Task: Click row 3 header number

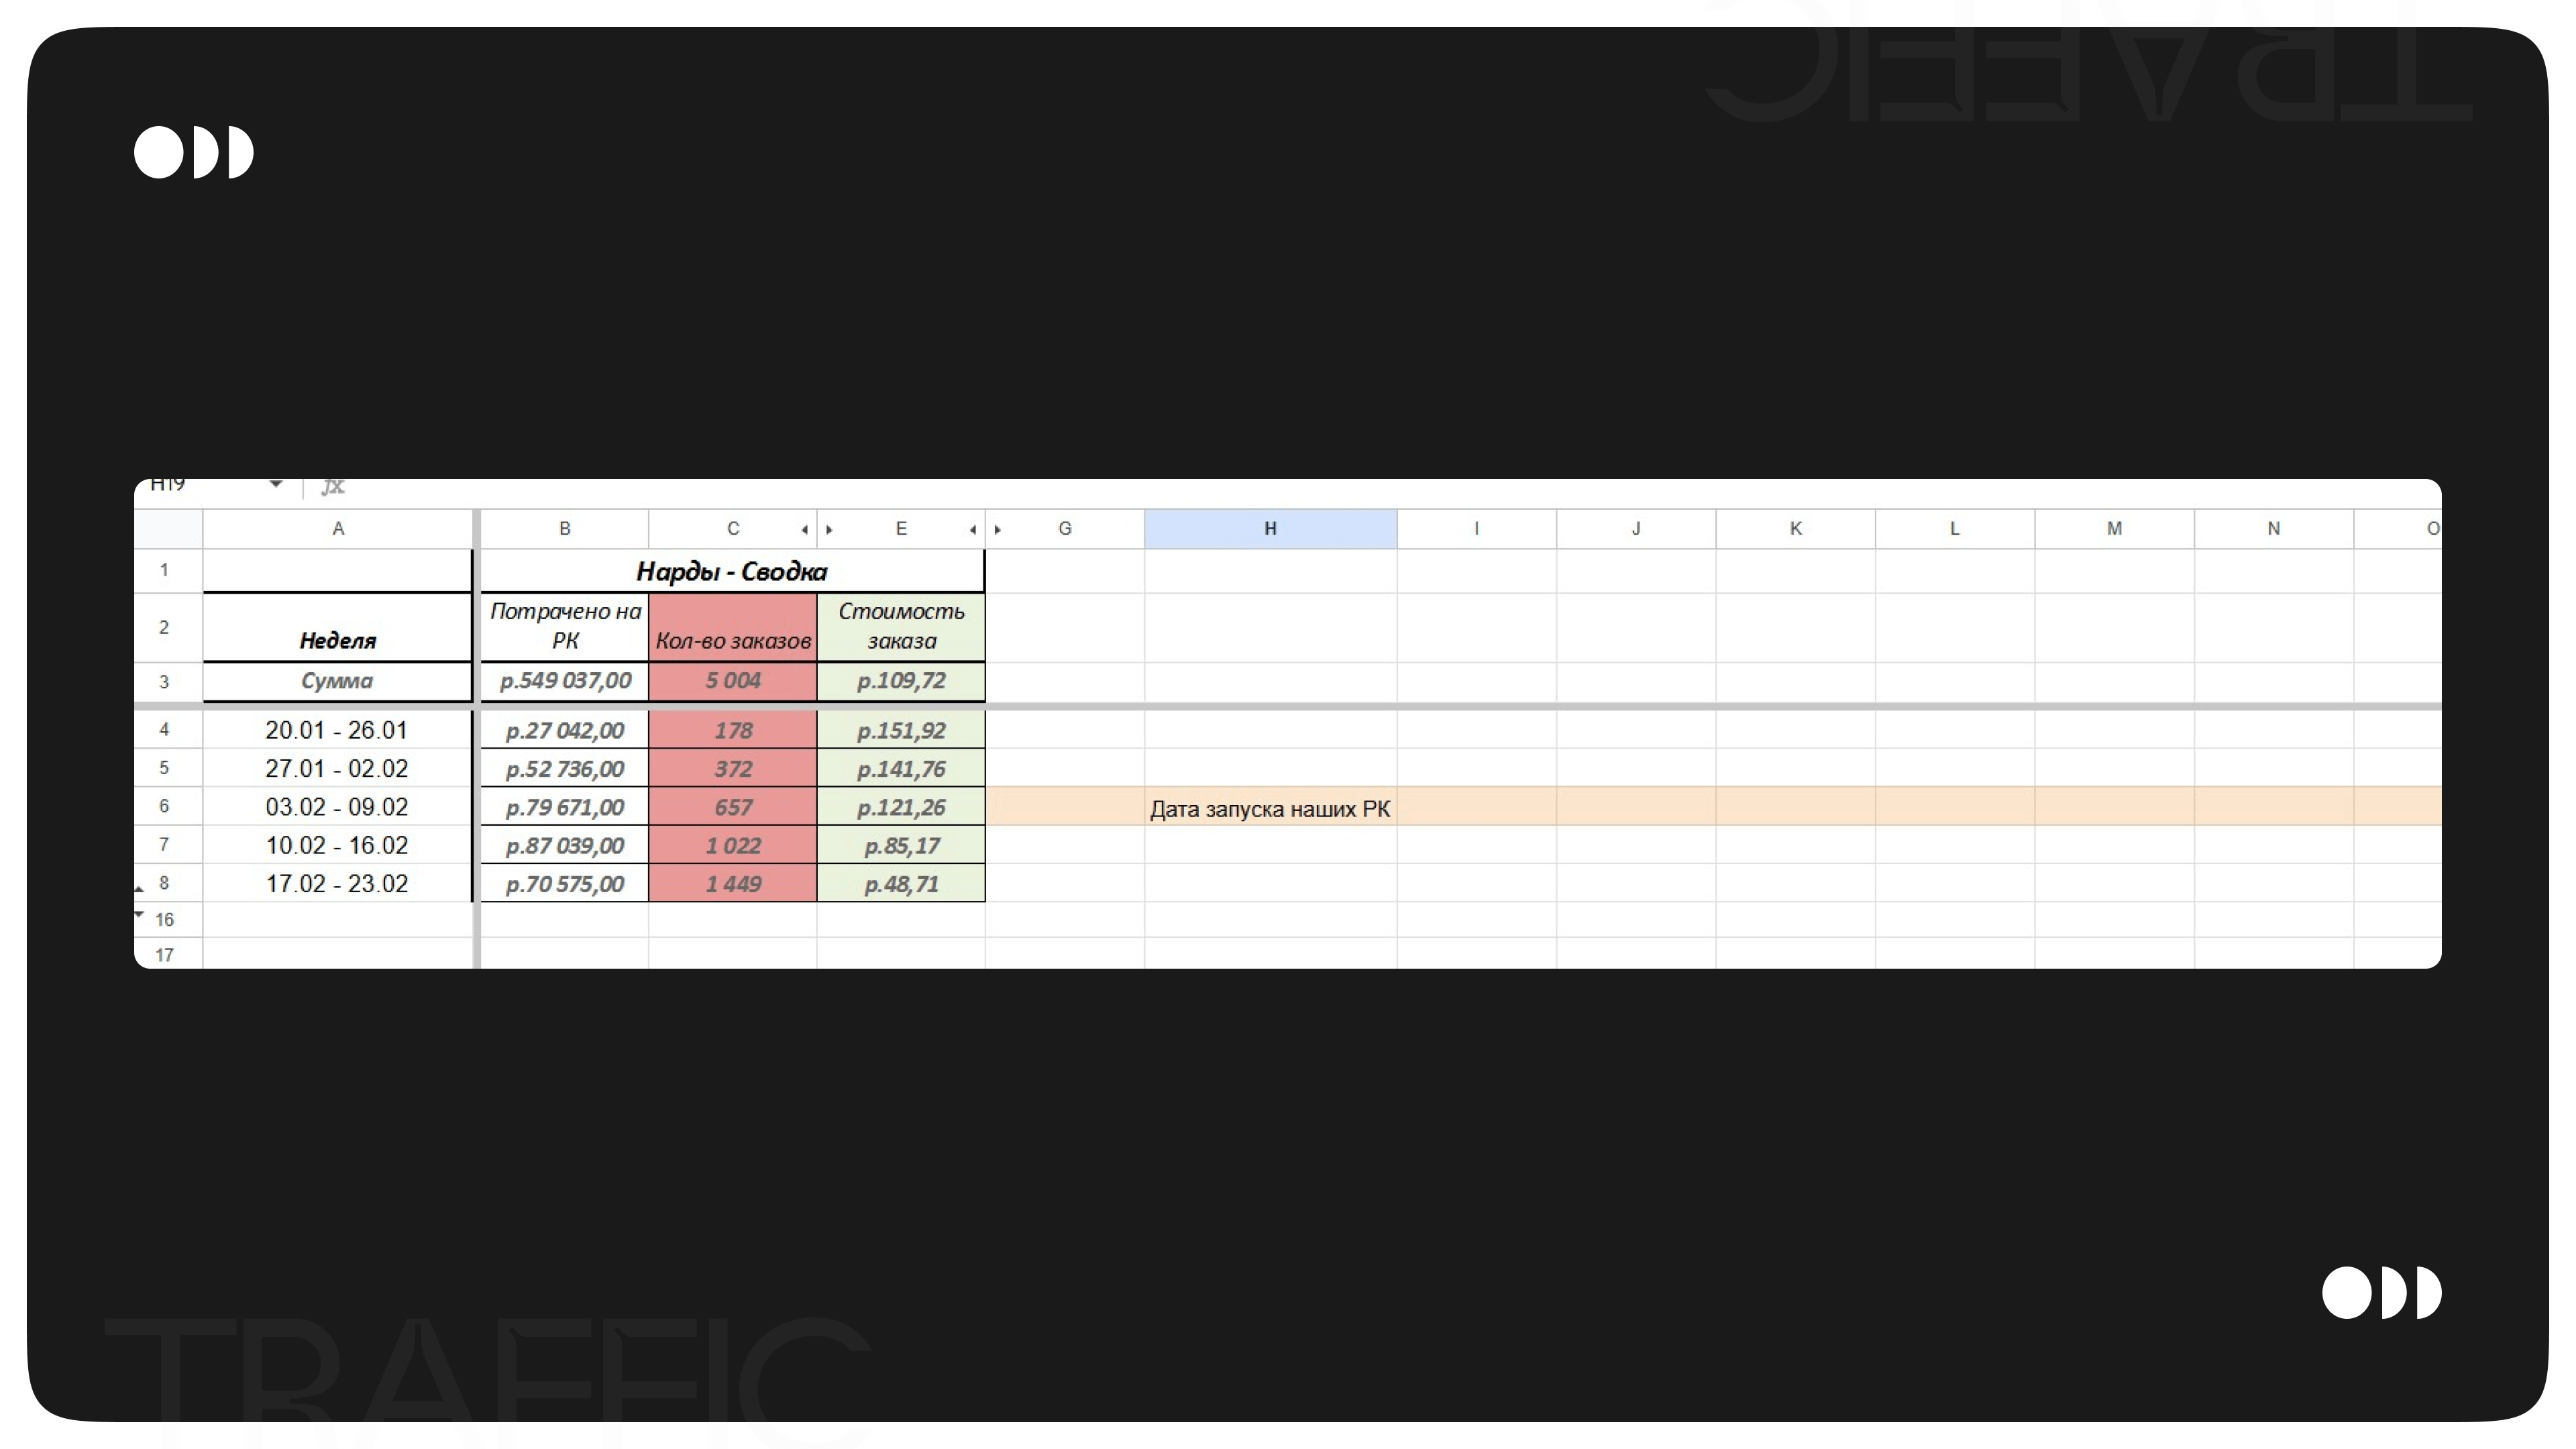Action: 165,682
